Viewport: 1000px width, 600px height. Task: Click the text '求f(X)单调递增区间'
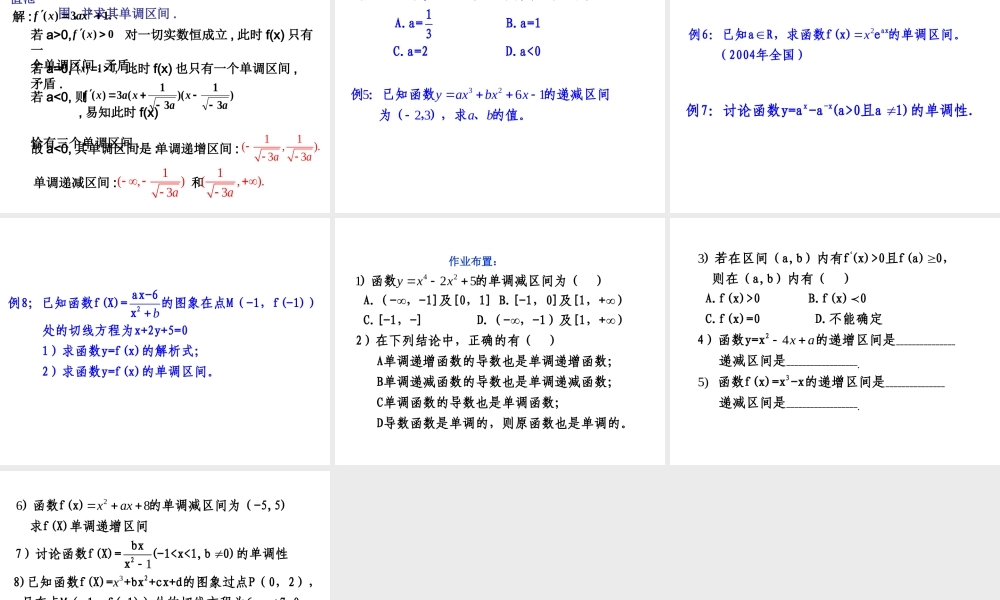[89, 526]
